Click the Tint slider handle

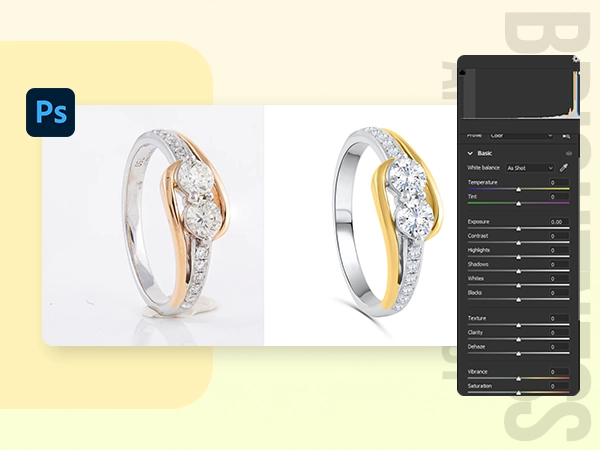[x=518, y=204]
